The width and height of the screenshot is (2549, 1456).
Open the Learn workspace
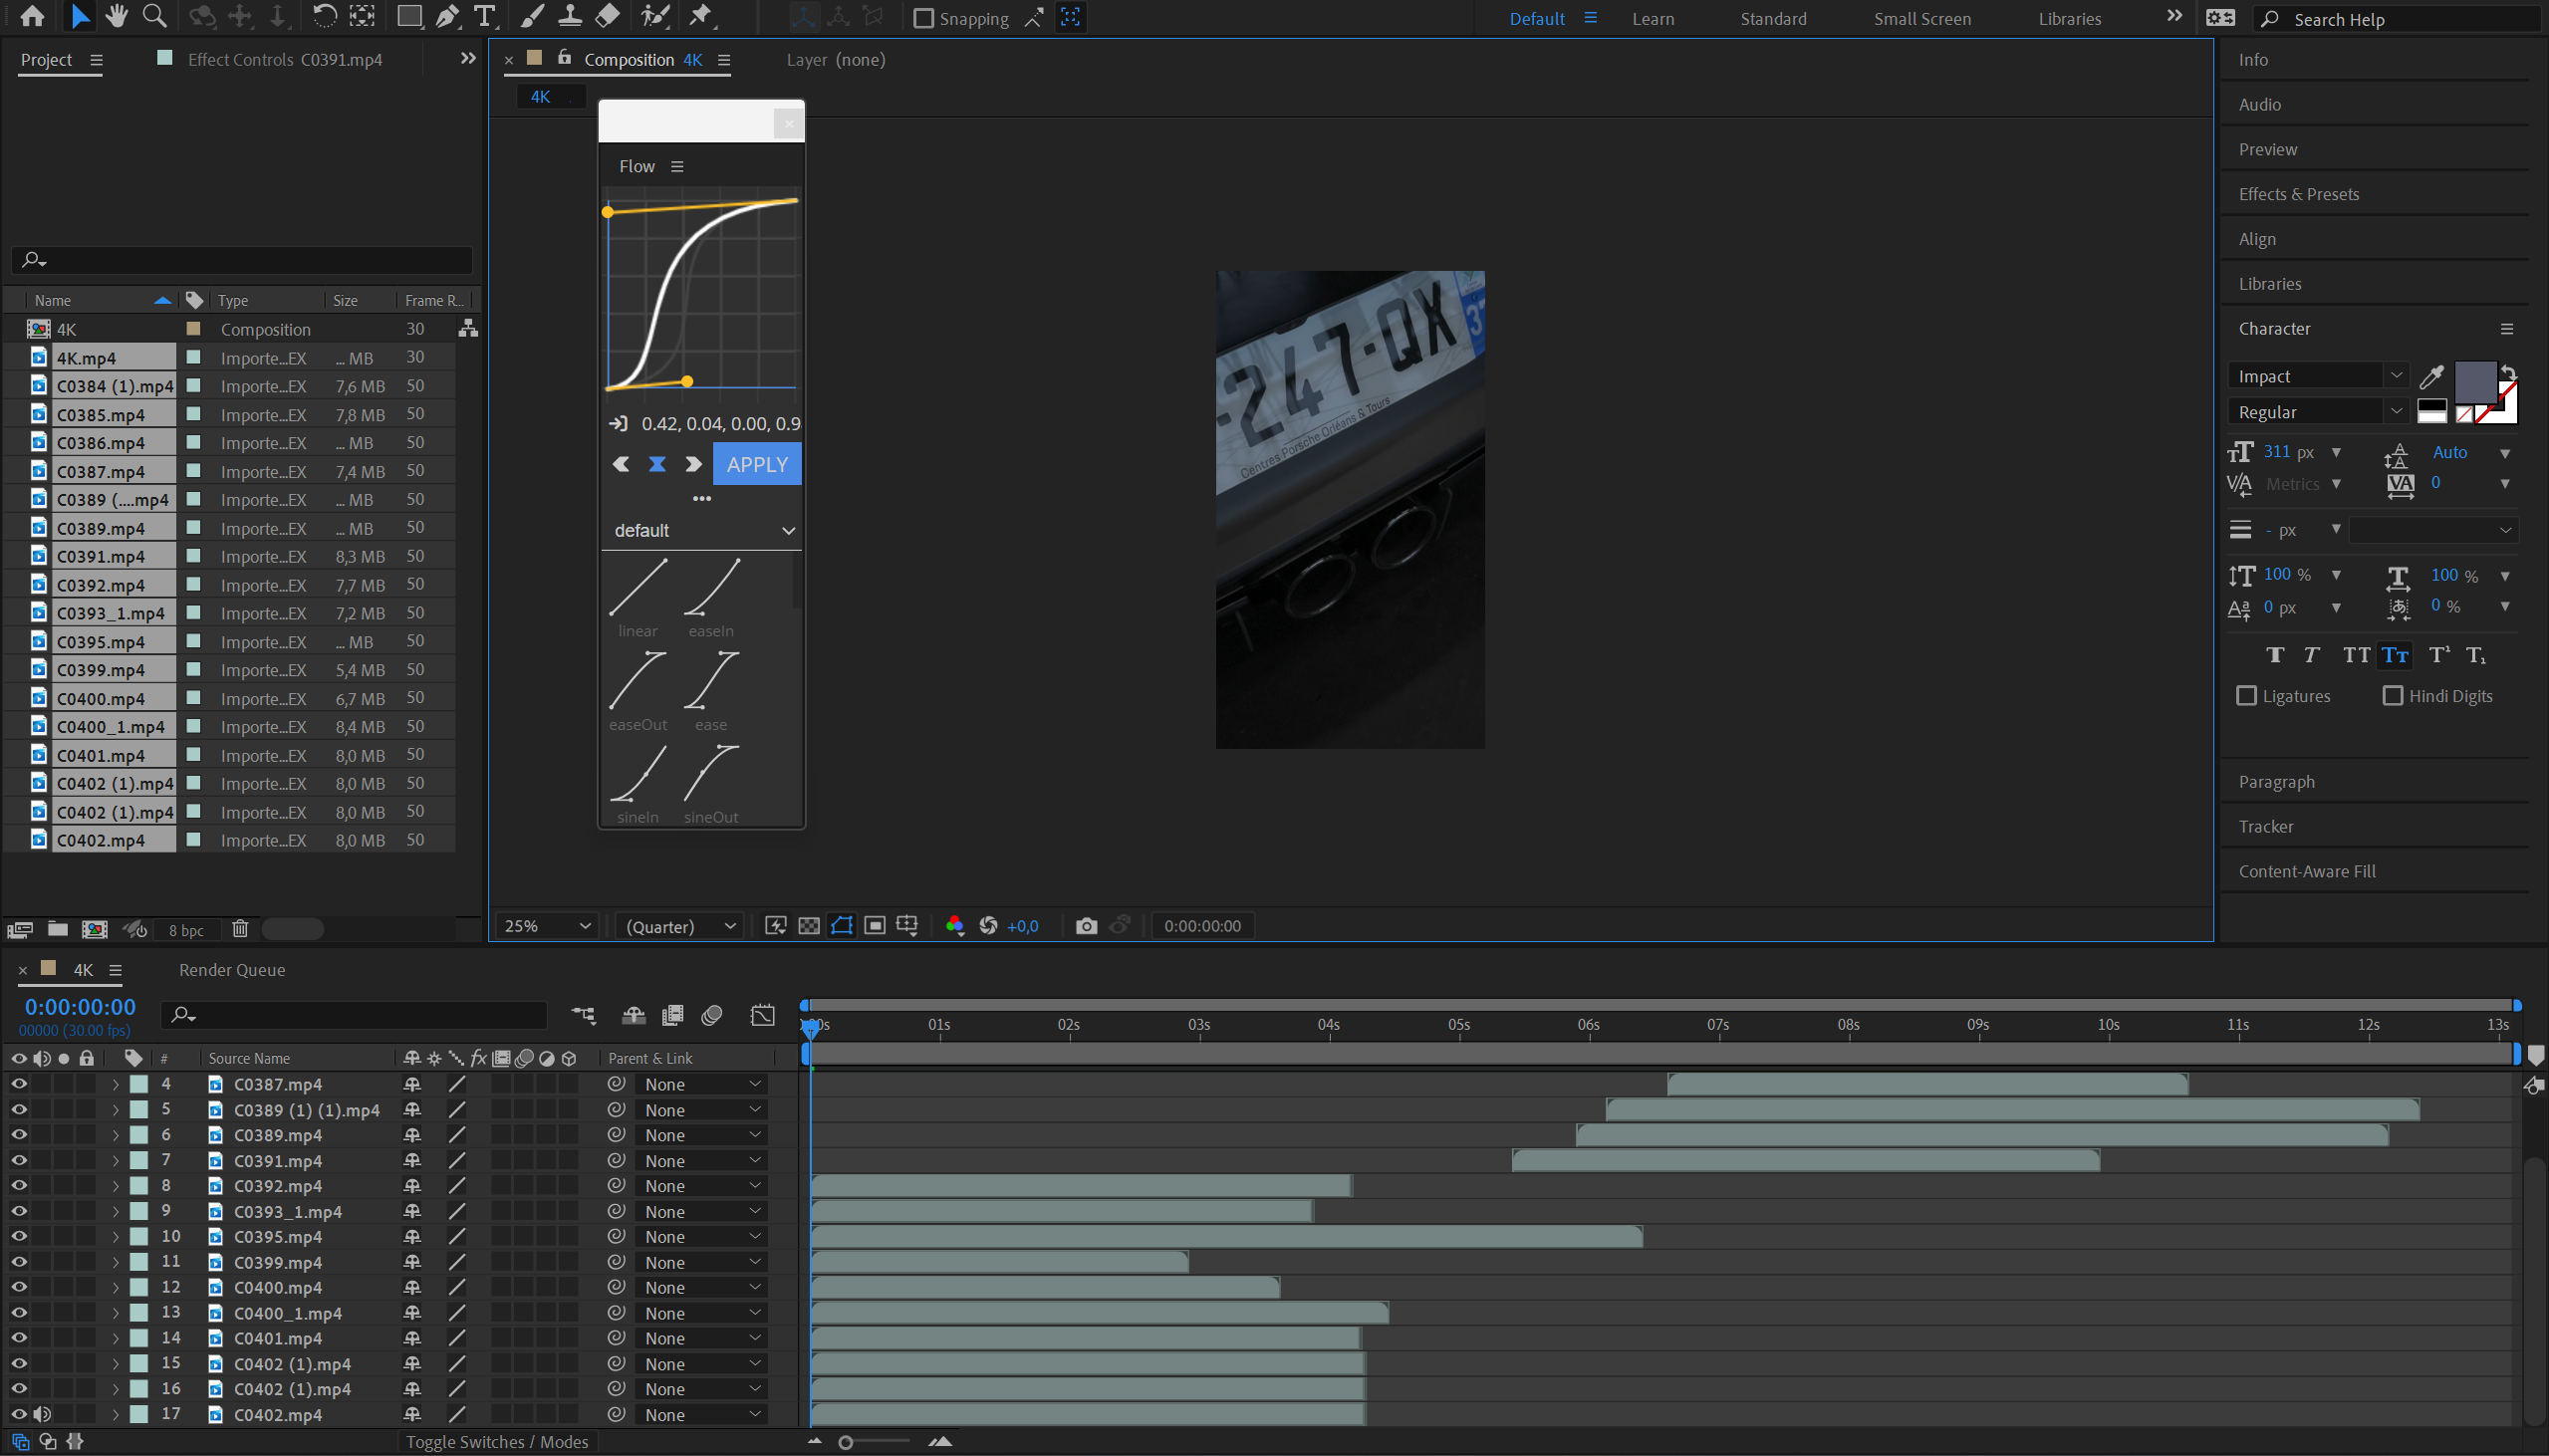(x=1653, y=18)
